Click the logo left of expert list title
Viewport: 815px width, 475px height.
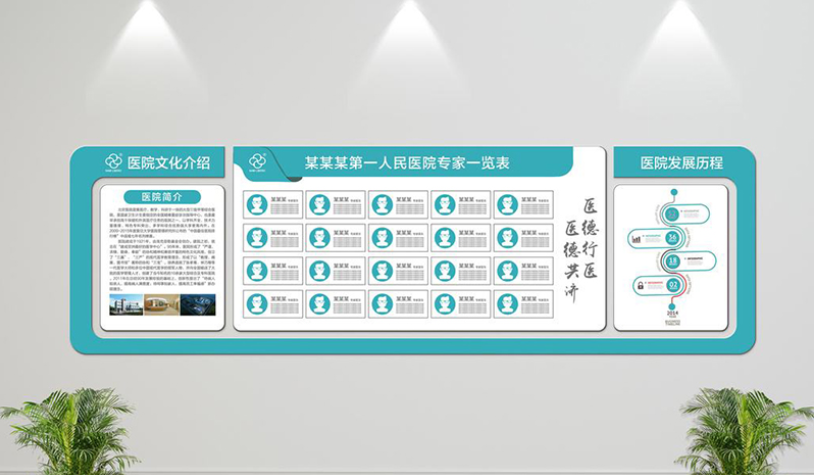click(258, 161)
